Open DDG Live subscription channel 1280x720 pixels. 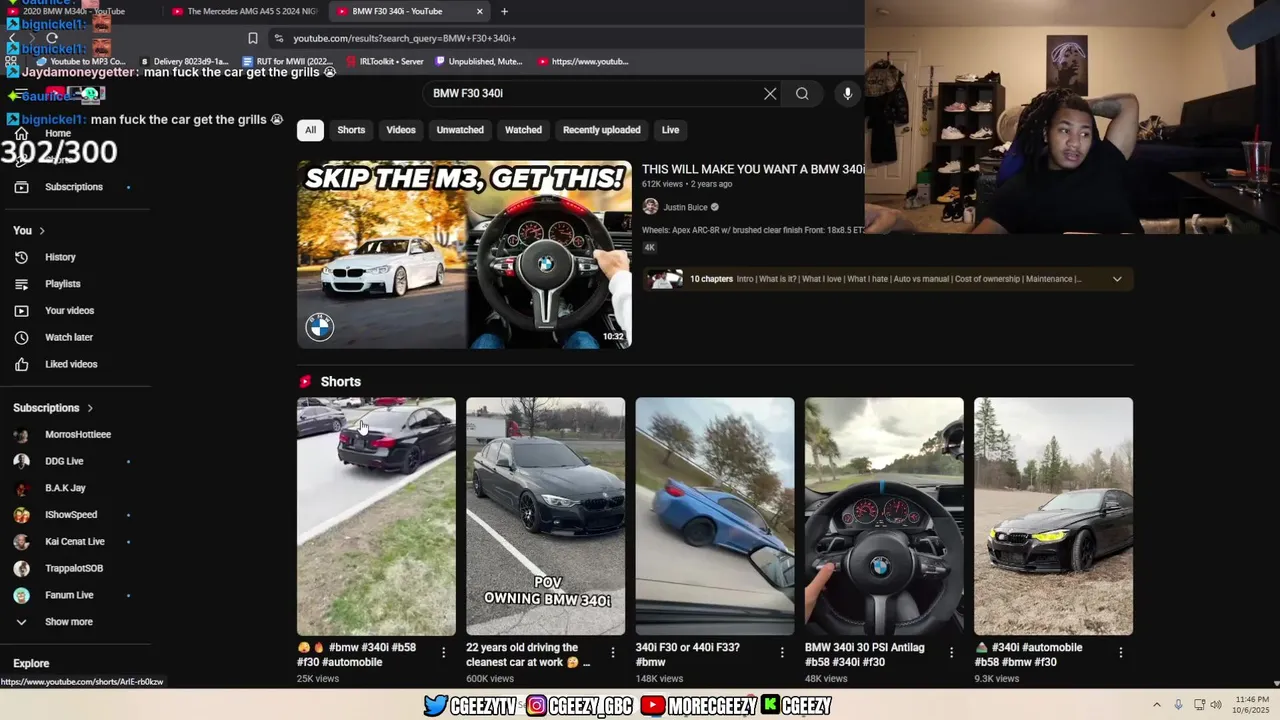tap(64, 461)
